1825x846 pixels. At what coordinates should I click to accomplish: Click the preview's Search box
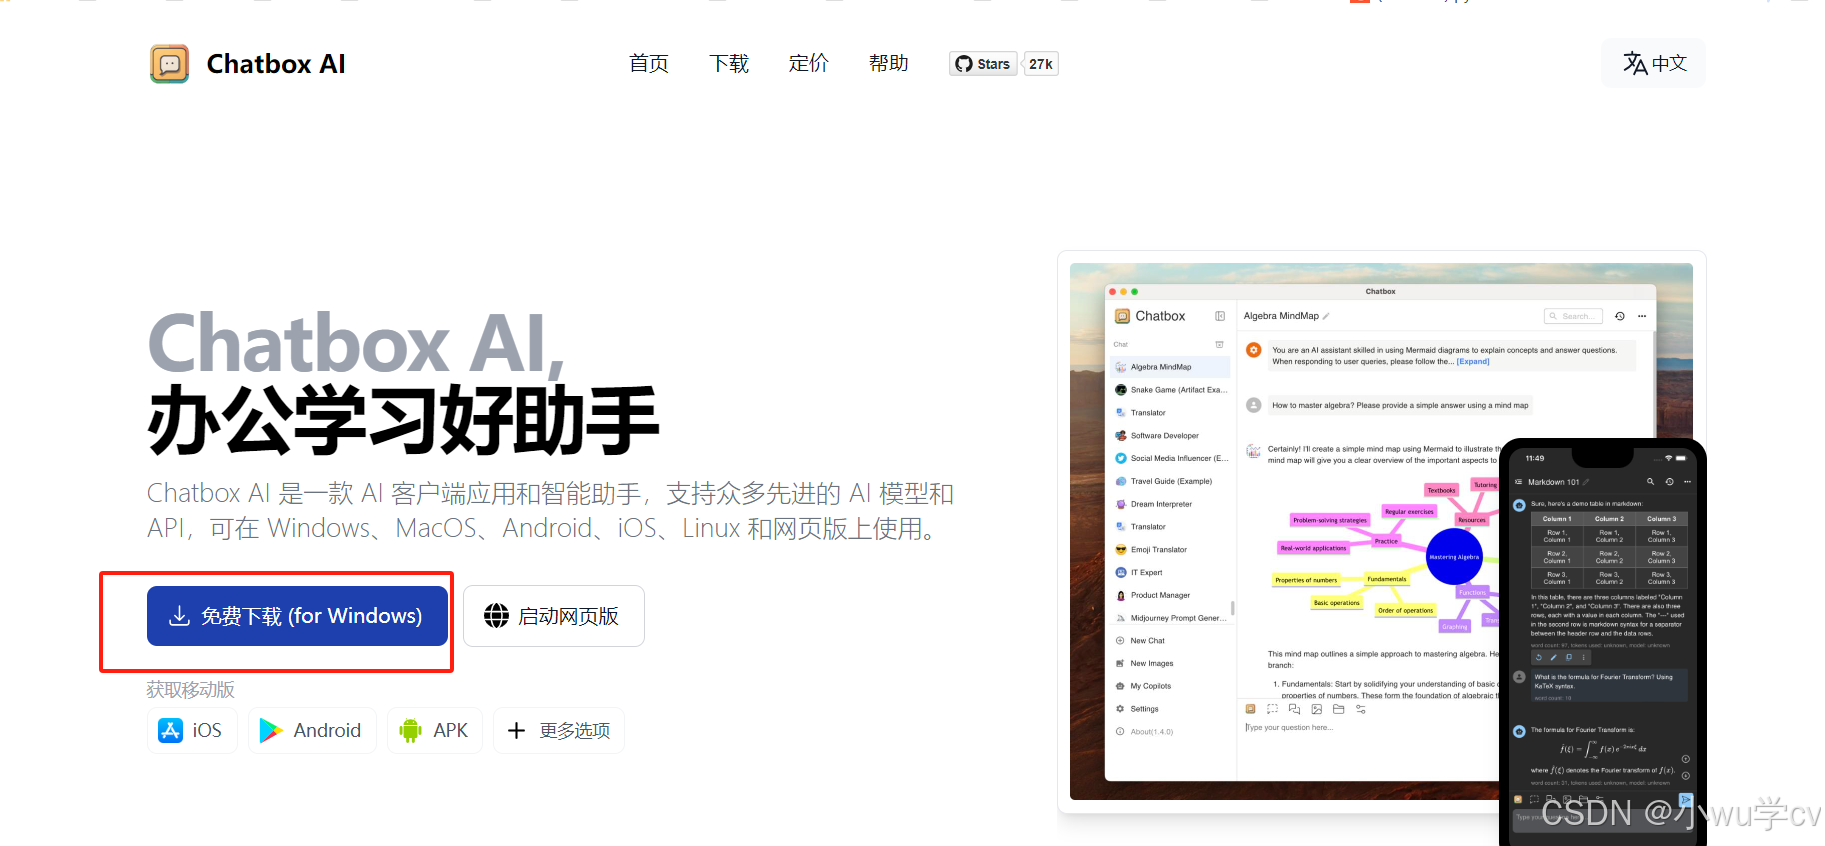tap(1573, 316)
